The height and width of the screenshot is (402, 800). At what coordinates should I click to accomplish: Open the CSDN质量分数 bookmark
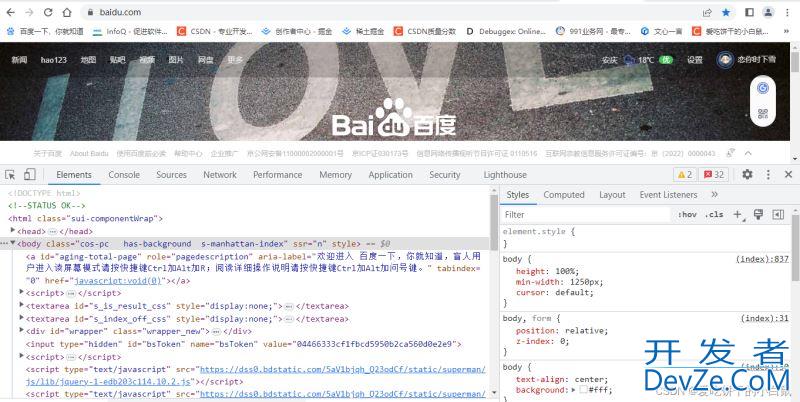click(x=424, y=32)
